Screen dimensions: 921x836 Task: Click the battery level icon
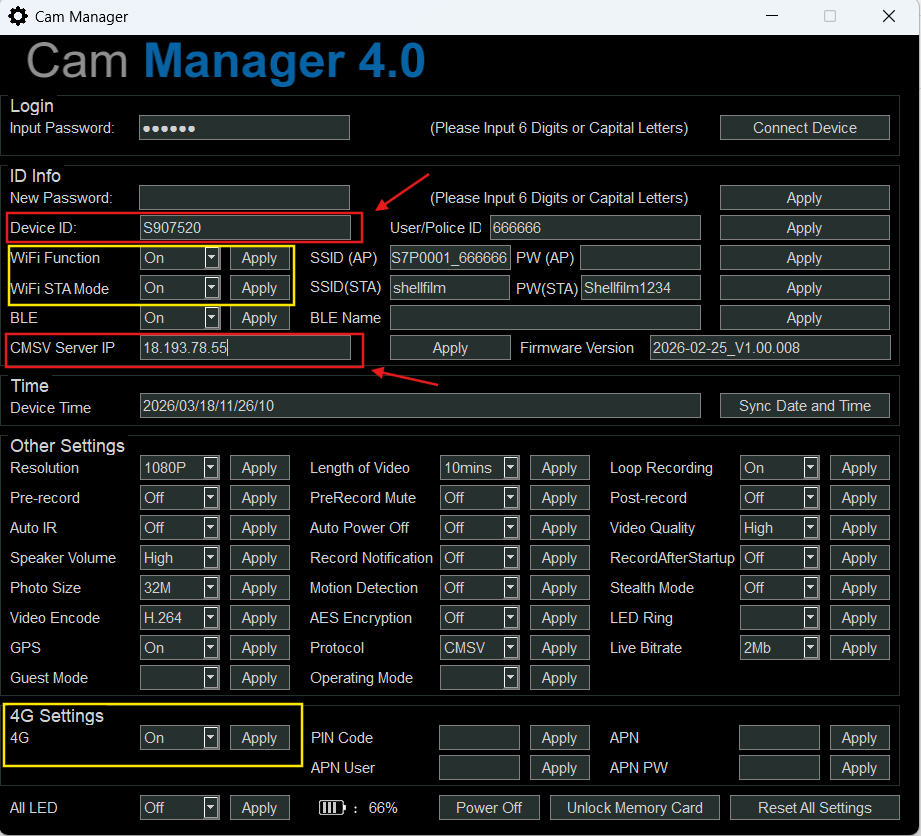coord(332,808)
